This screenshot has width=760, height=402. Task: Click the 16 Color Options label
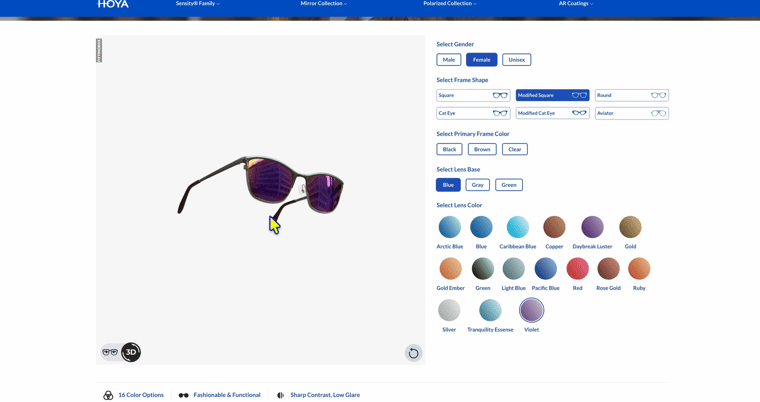tap(141, 395)
